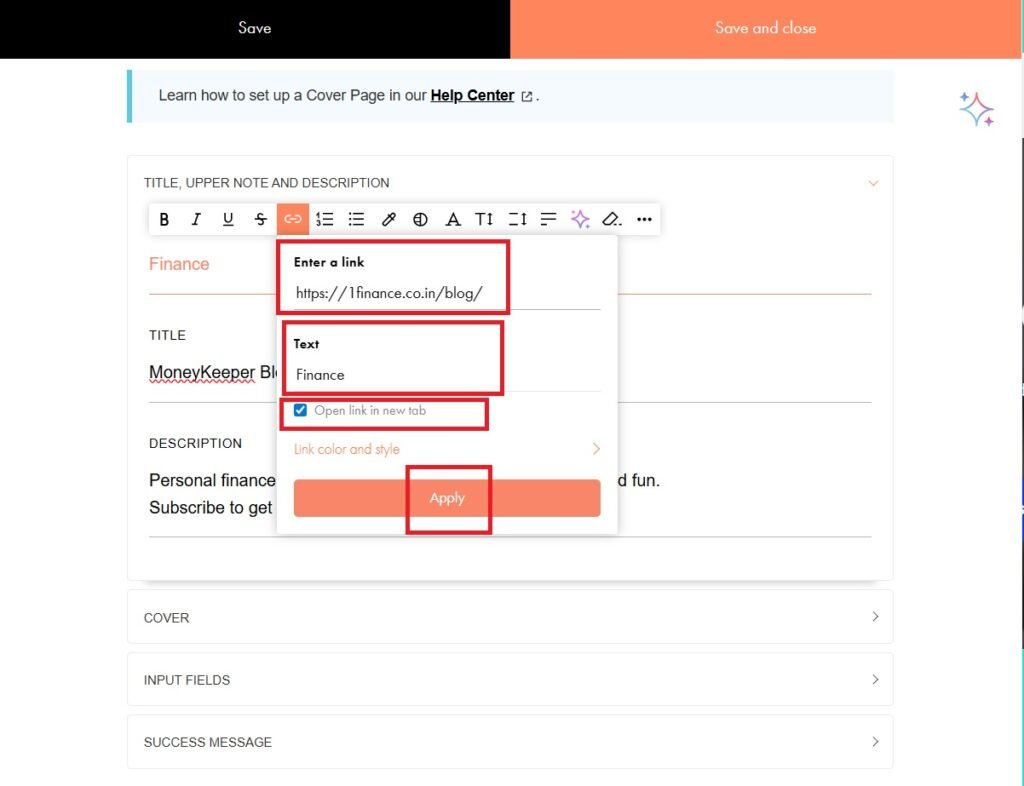Click the Apply button
The image size is (1024, 786).
point(446,498)
